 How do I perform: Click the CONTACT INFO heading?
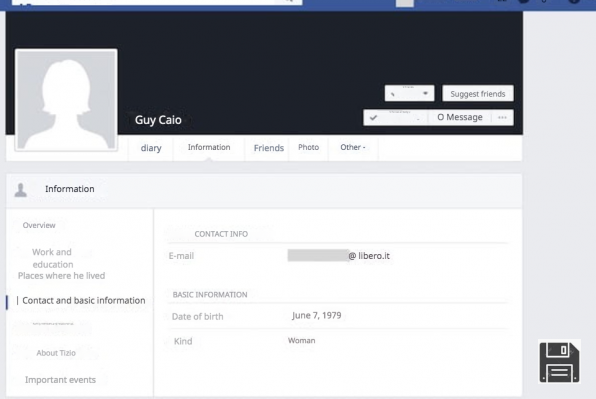(221, 234)
